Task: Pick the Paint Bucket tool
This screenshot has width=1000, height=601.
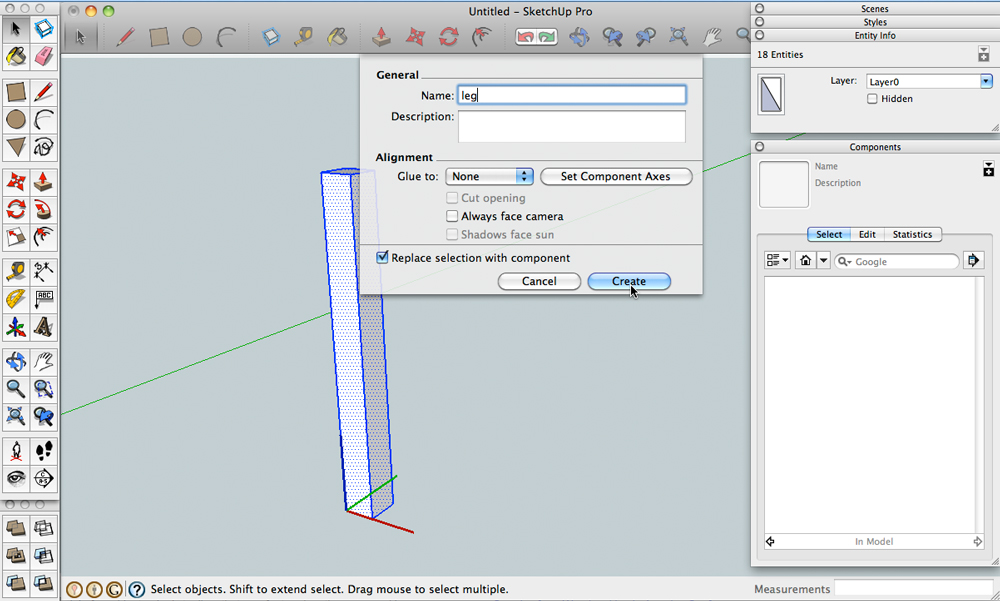Action: pos(15,57)
